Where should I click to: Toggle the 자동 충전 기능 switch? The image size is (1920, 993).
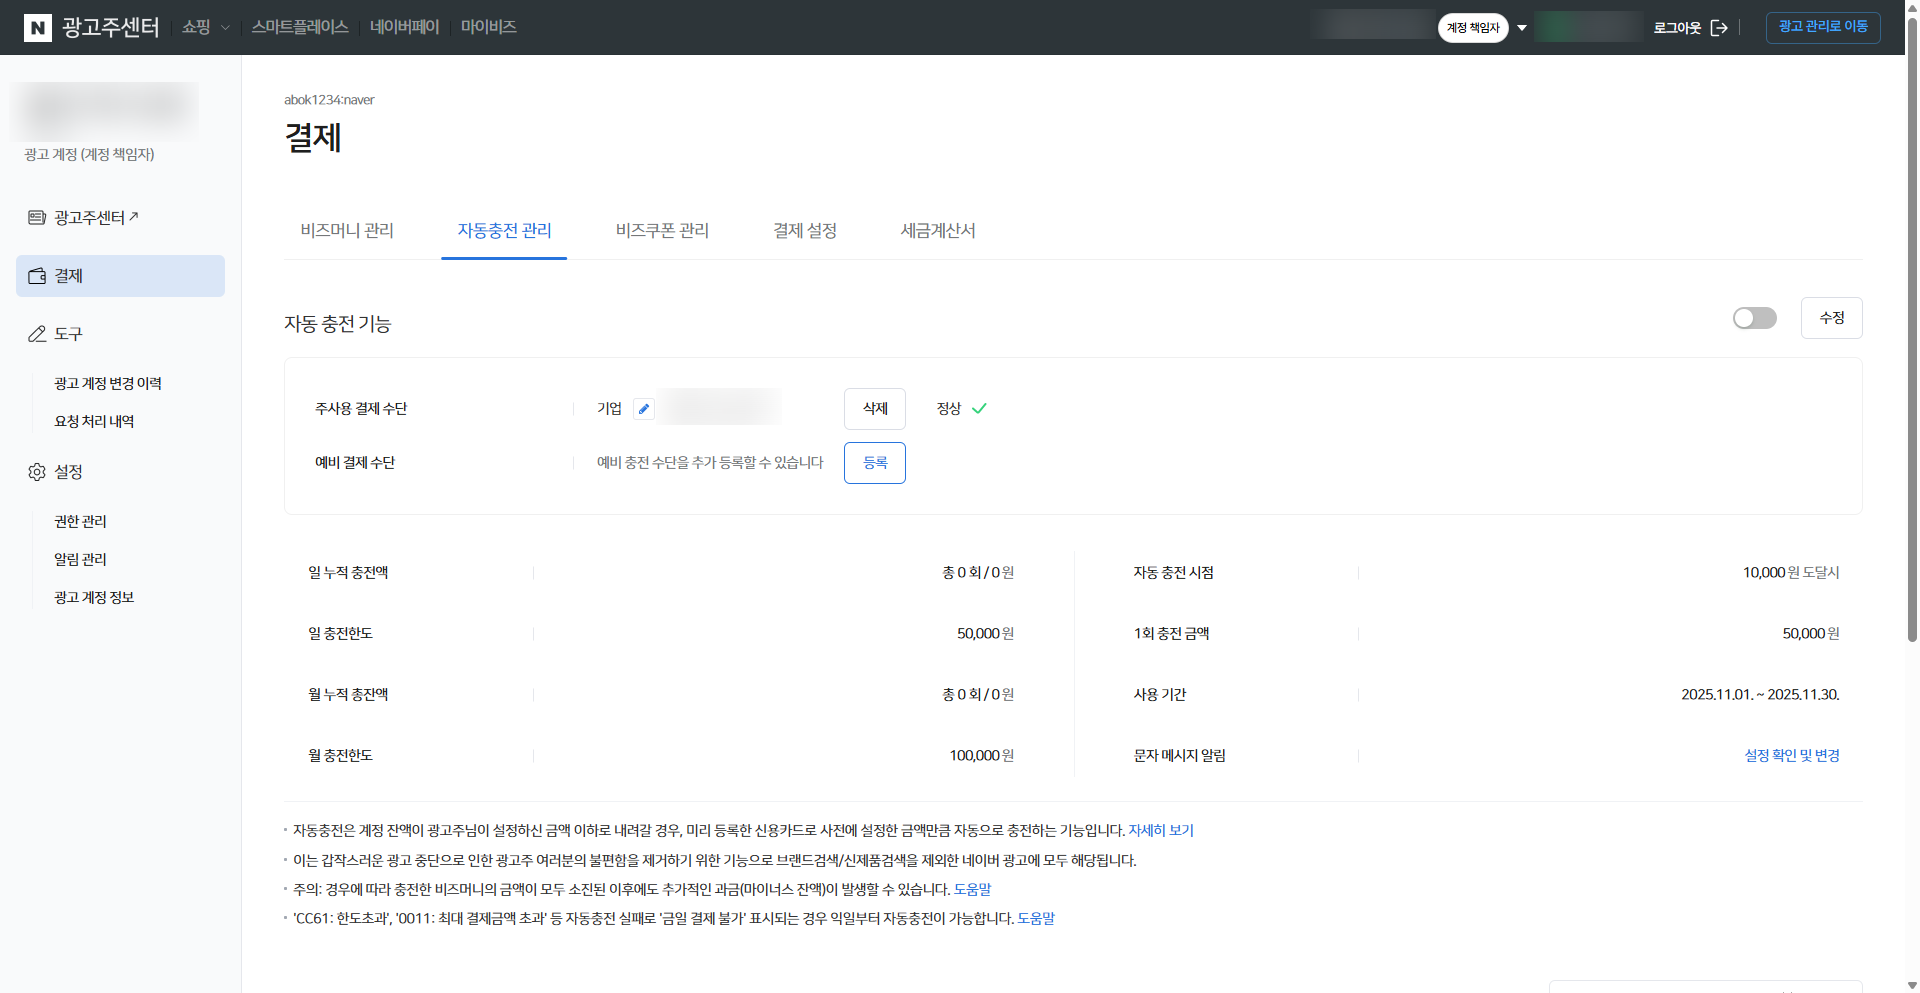[1755, 318]
